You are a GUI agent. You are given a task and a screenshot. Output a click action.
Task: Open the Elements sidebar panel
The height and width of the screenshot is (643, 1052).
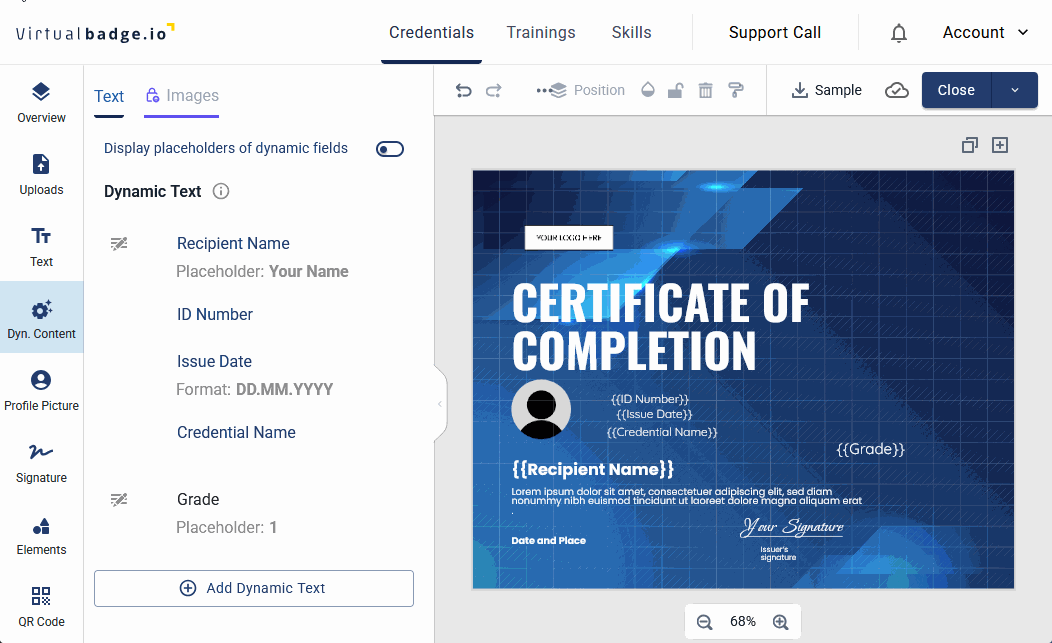point(42,535)
